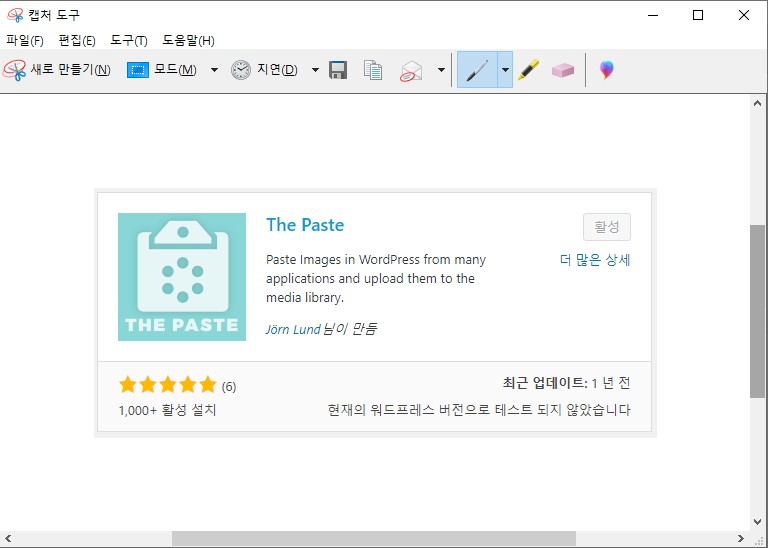Select the Pen tool
768x548 pixels.
click(478, 70)
